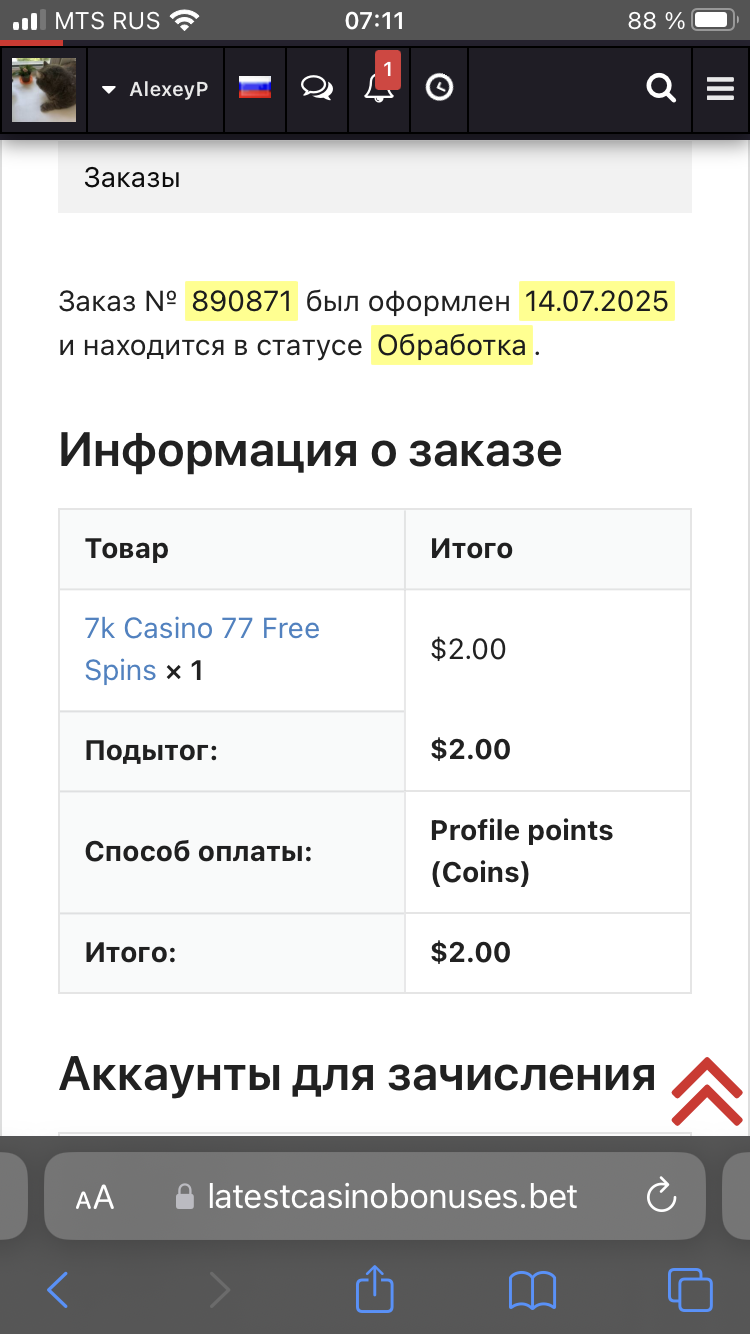Screen dimensions: 750x1334
Task: Tap the Обработка status label
Action: tap(452, 346)
